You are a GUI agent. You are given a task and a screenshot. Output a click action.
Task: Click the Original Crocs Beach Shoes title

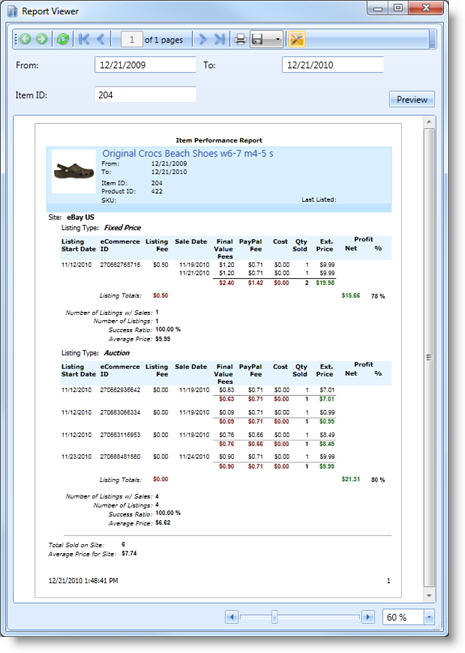(x=188, y=153)
